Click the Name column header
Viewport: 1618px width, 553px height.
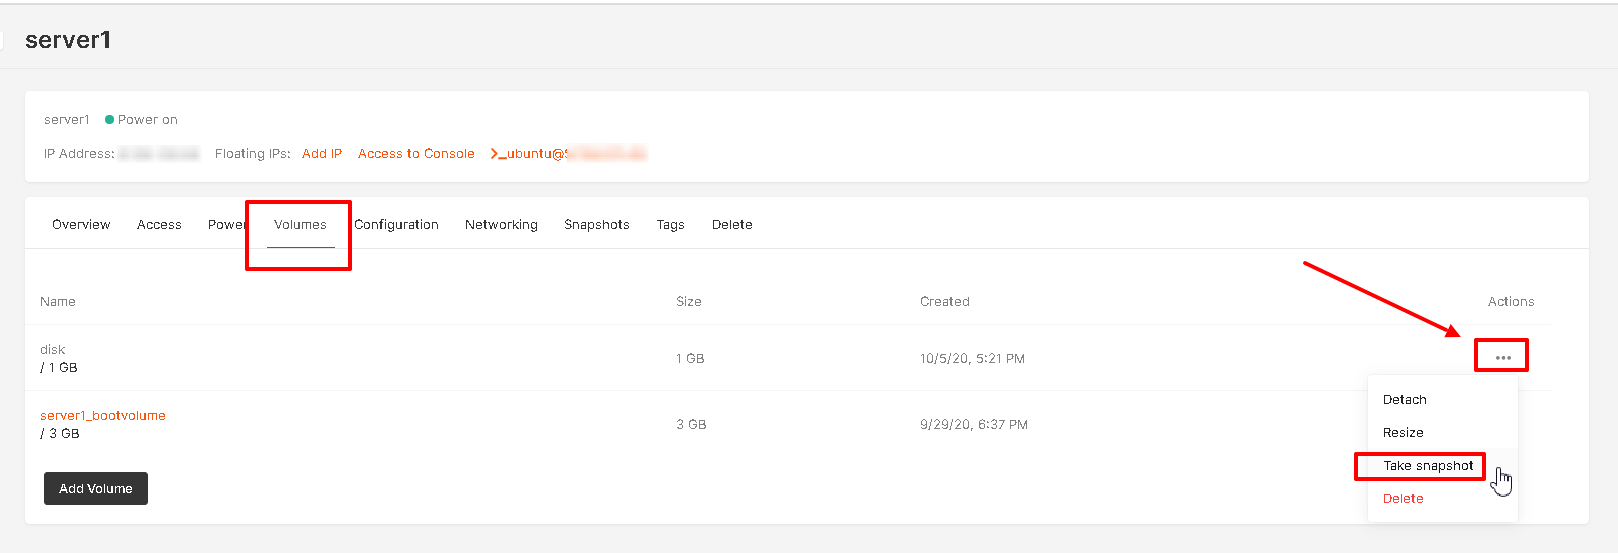point(58,301)
